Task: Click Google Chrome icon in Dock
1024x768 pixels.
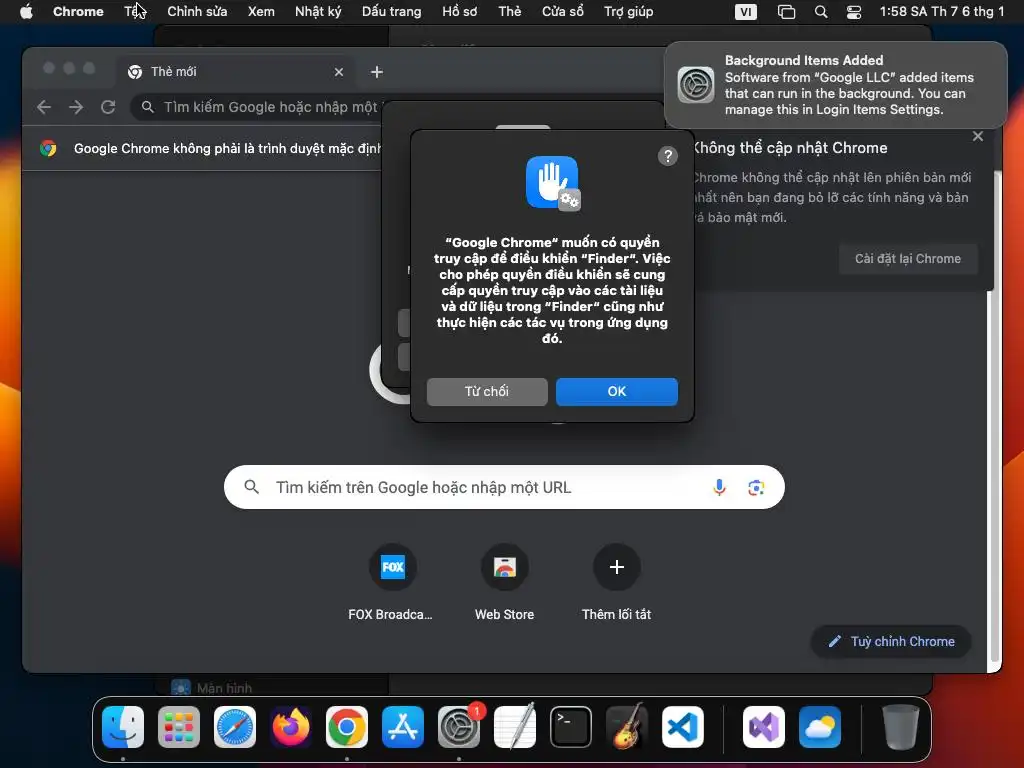Action: pos(347,727)
